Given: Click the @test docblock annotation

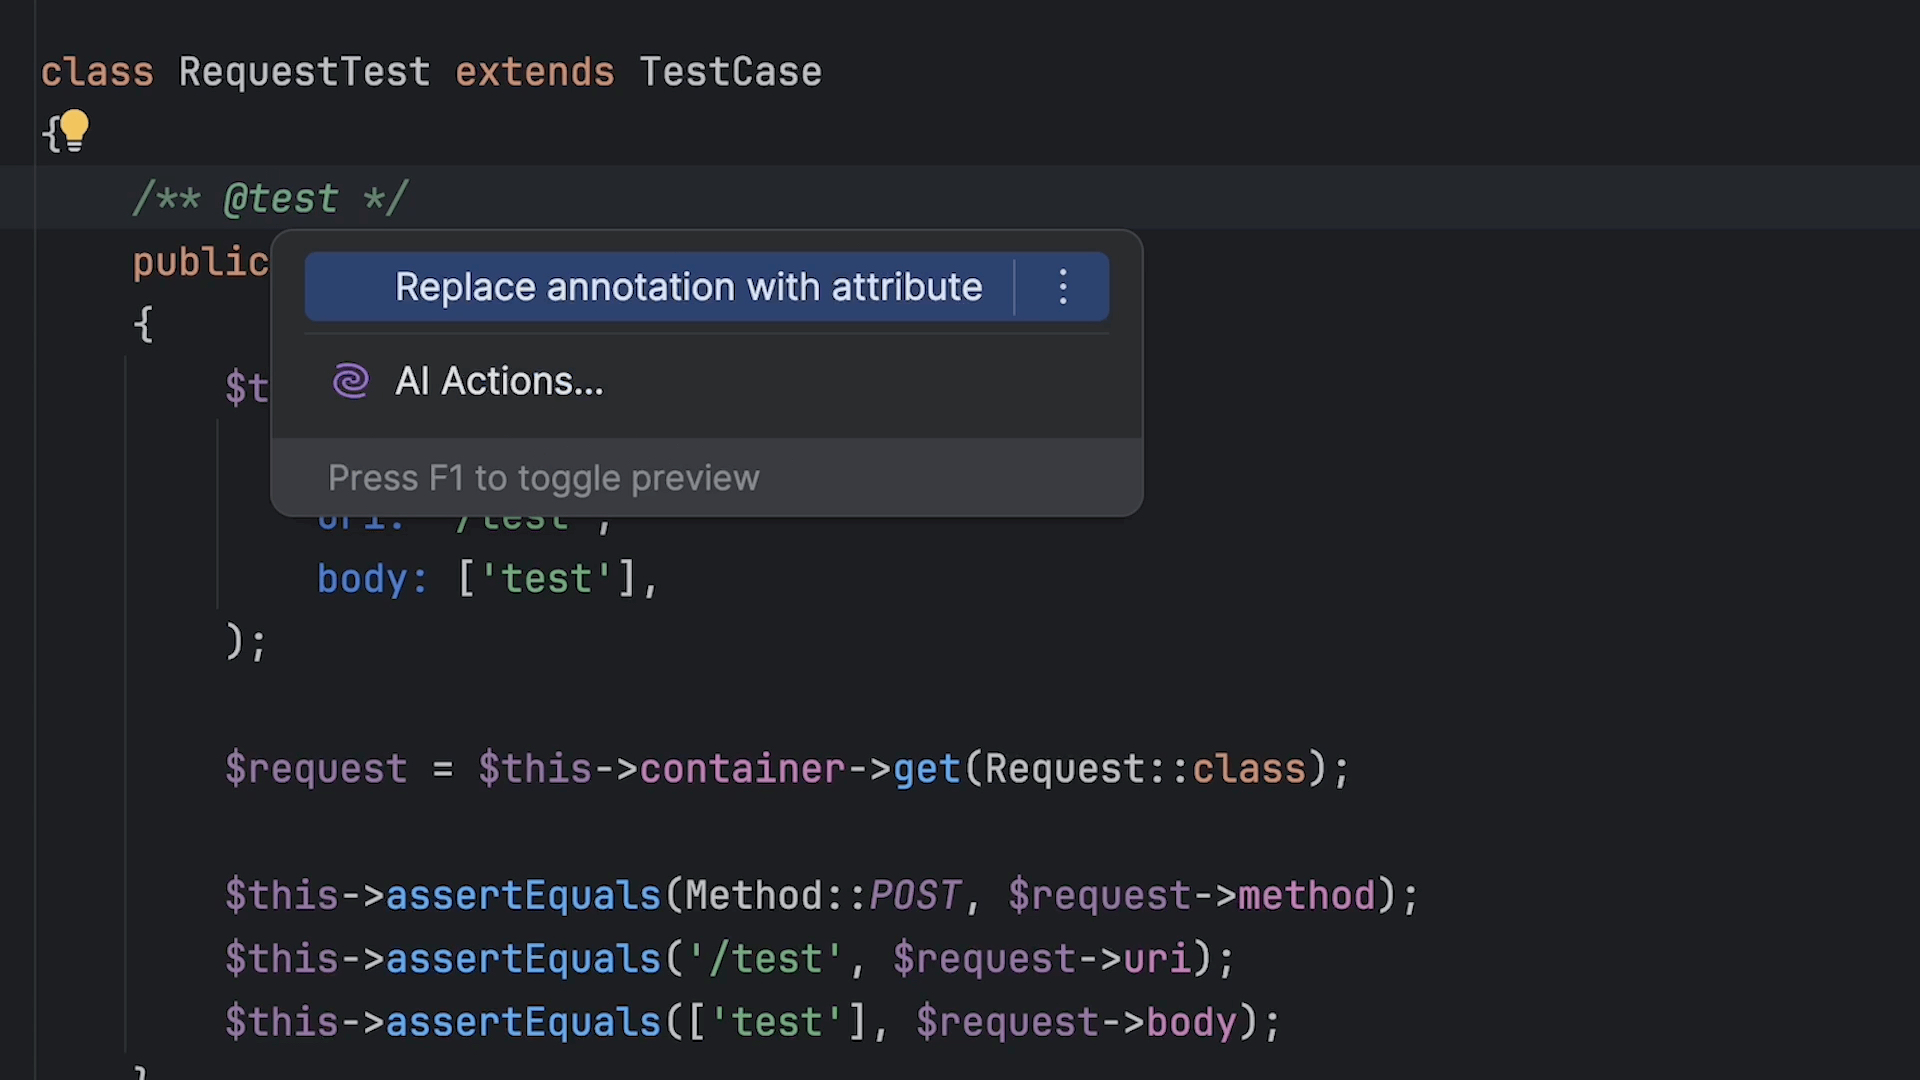Looking at the screenshot, I should click(281, 198).
